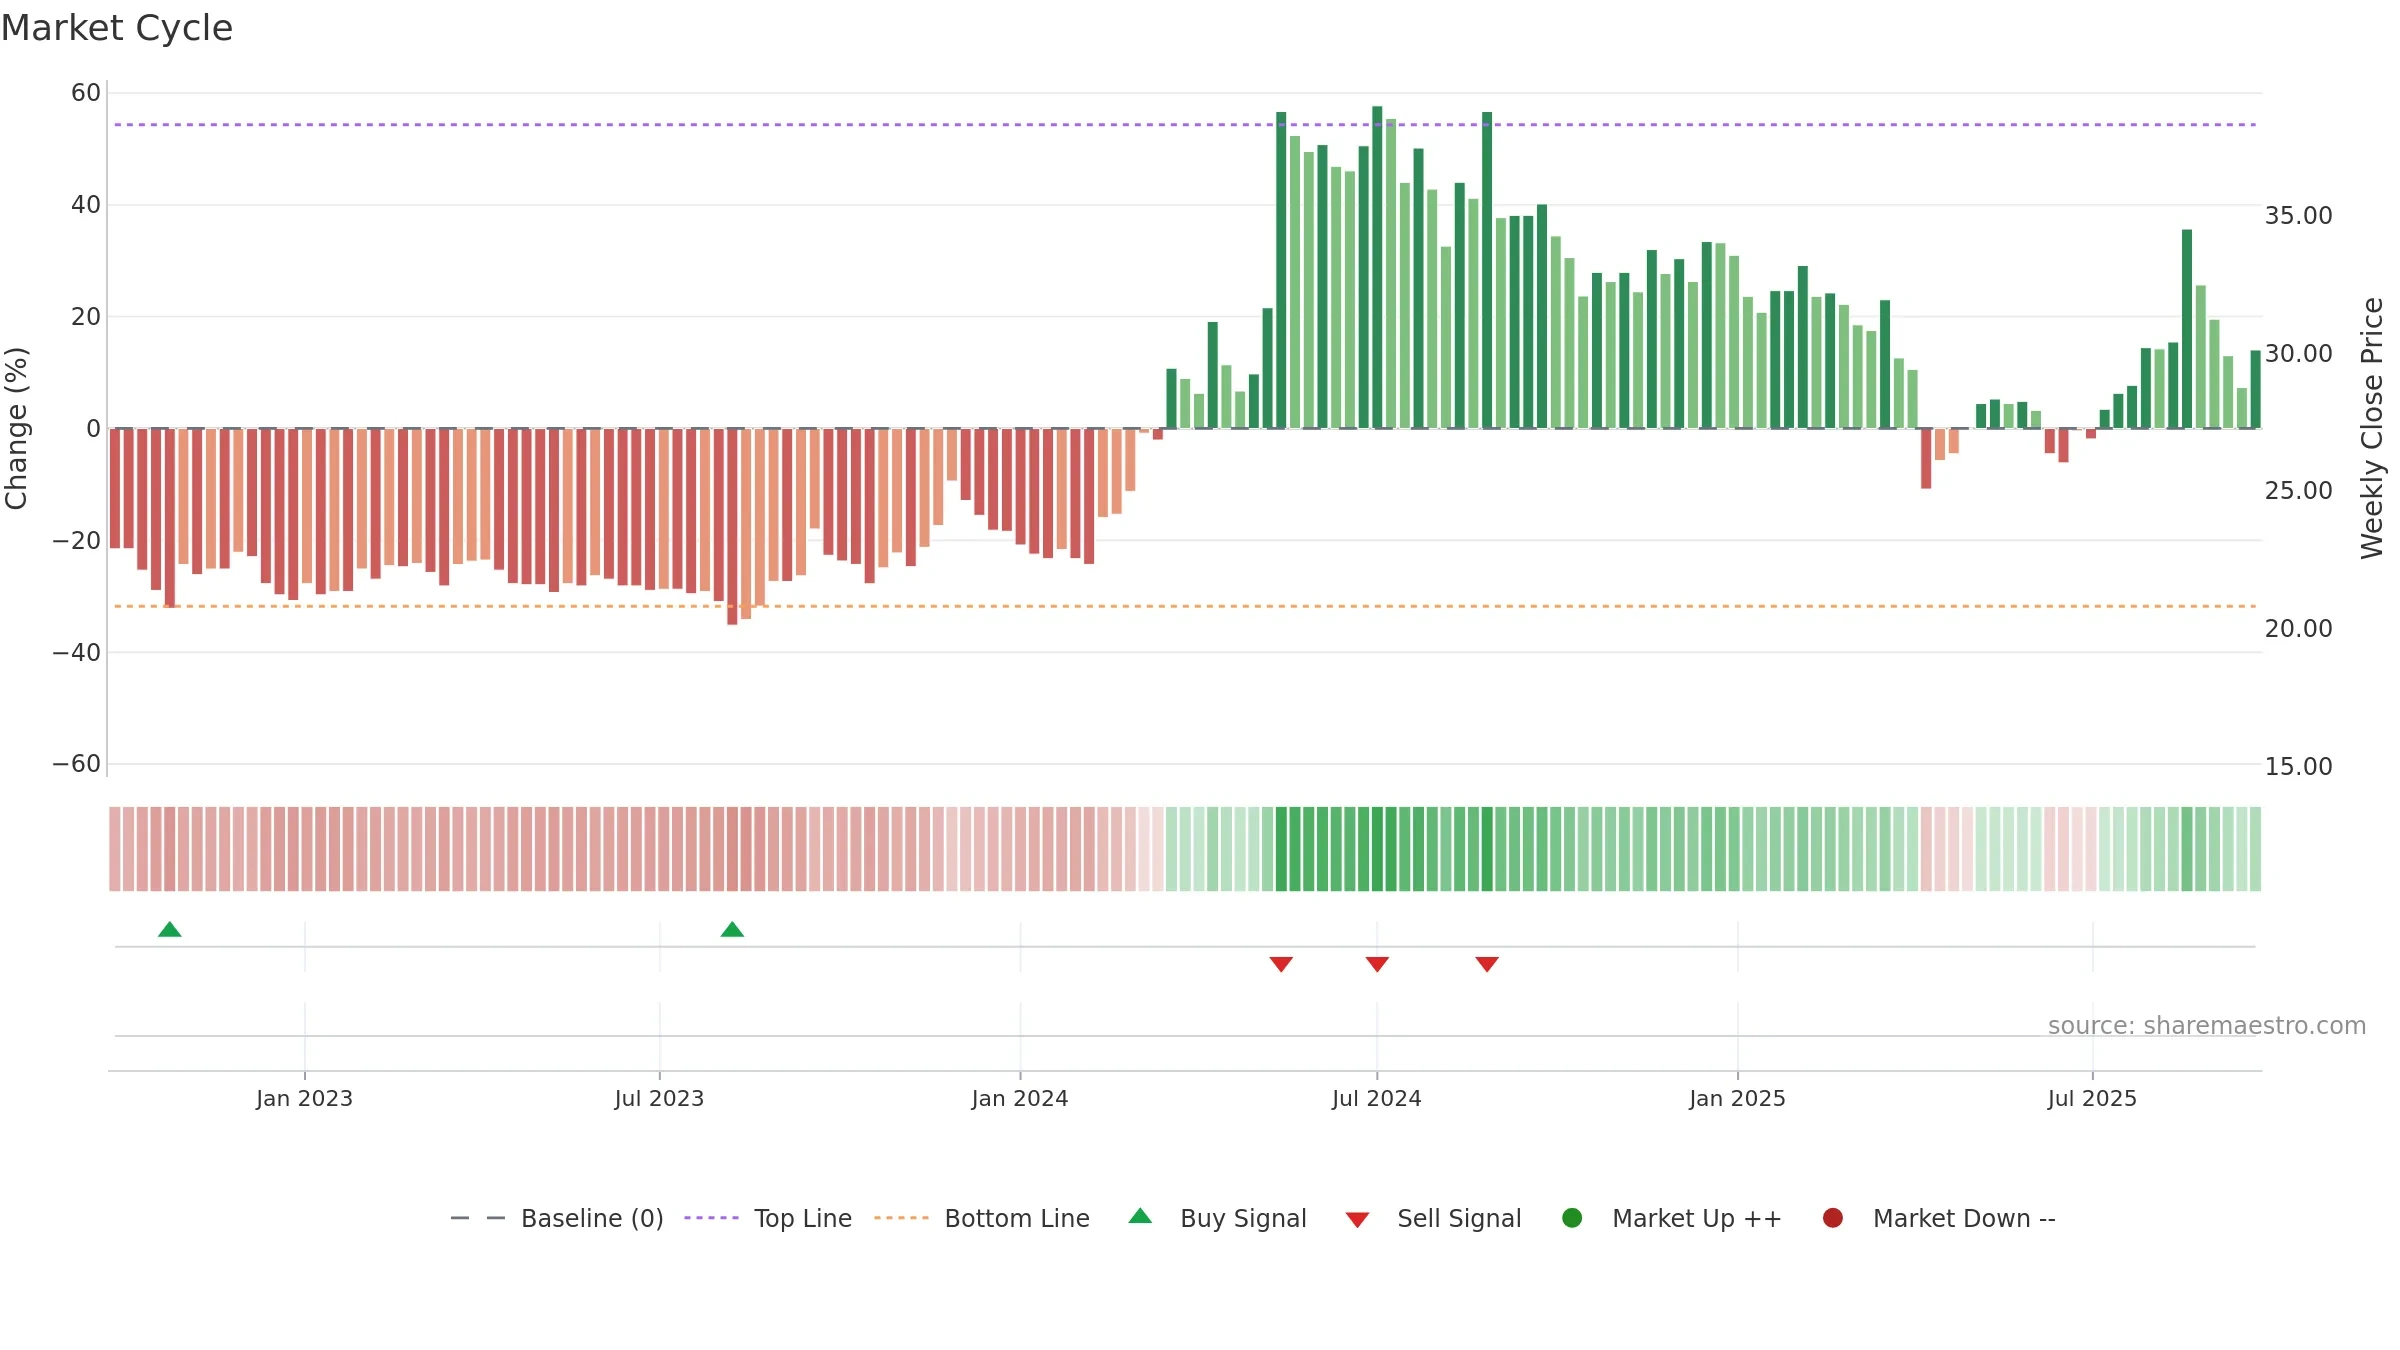Screen dimensions: 2400x1350
Task: Click the tallest green bar at Jul 2024
Action: click(x=1377, y=267)
